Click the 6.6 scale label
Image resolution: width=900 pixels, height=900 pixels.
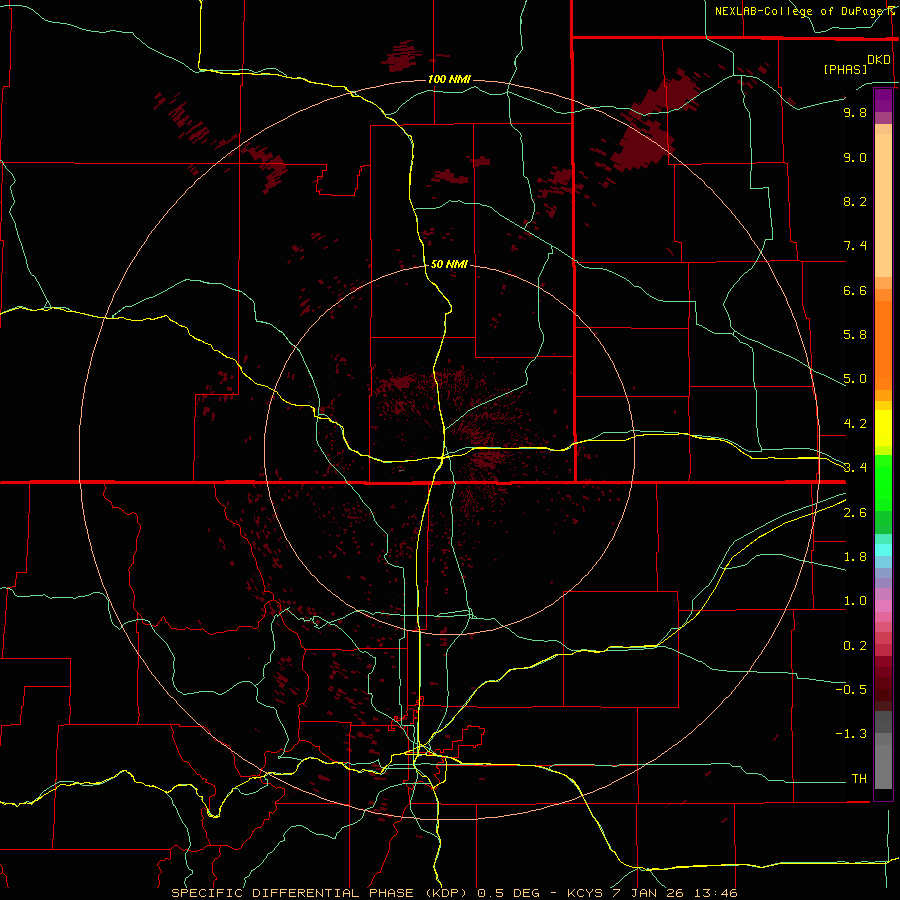coord(855,290)
